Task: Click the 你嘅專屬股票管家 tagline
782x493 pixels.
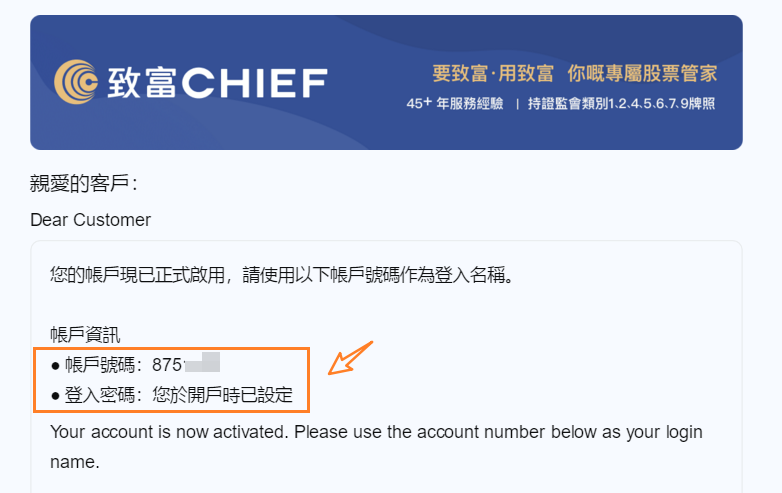Action: [x=642, y=74]
